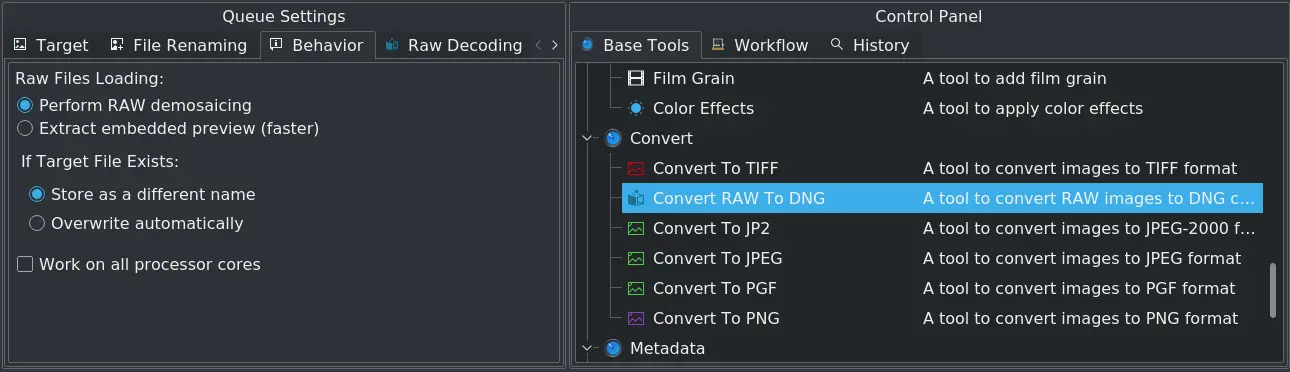Switch to the Behavior tab
1290x372 pixels.
click(317, 44)
